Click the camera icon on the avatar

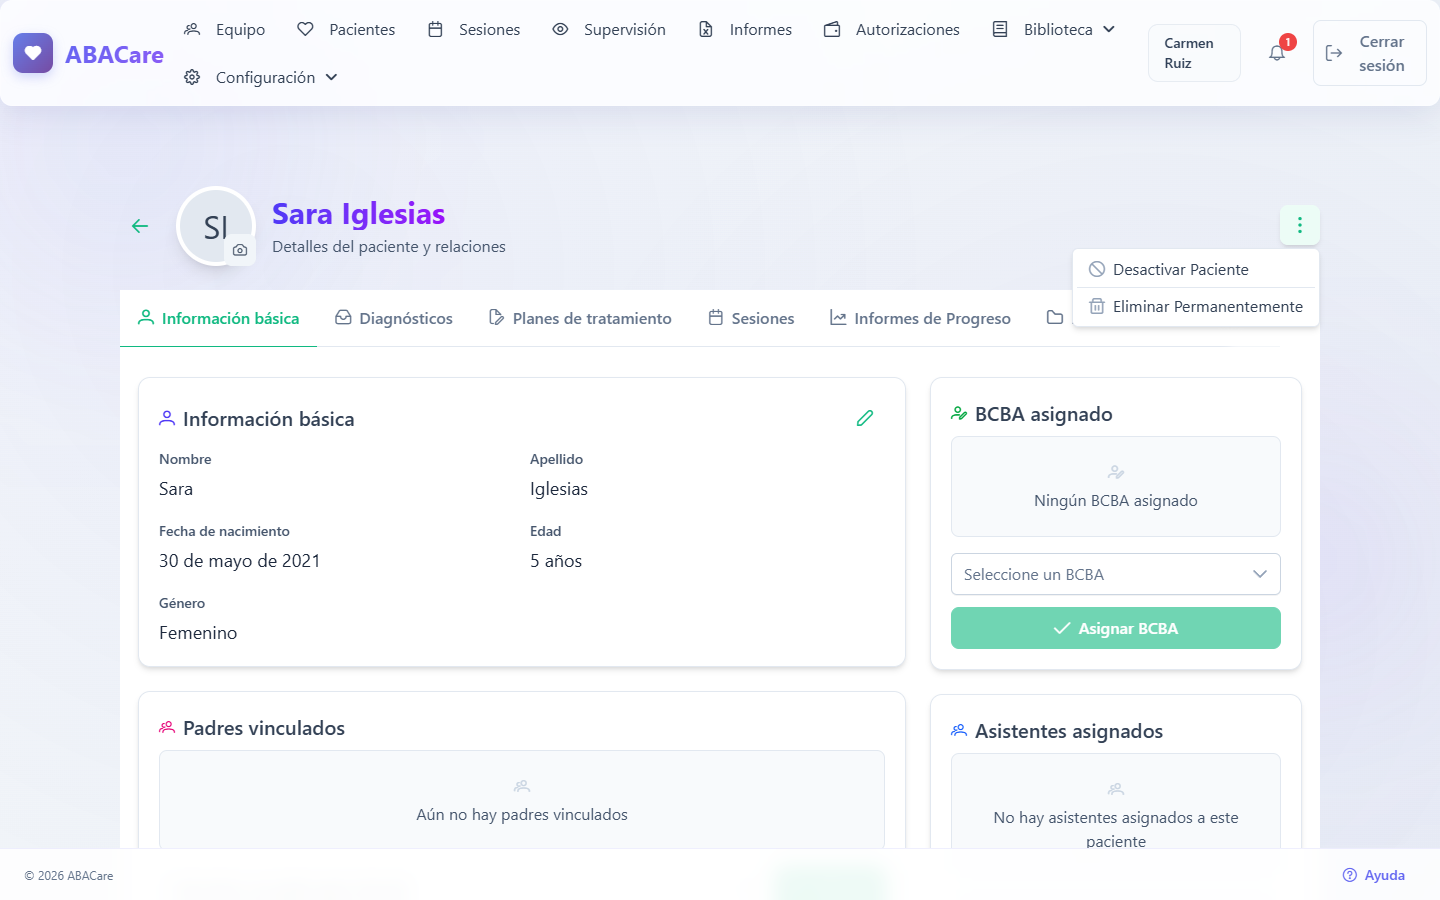tap(240, 251)
